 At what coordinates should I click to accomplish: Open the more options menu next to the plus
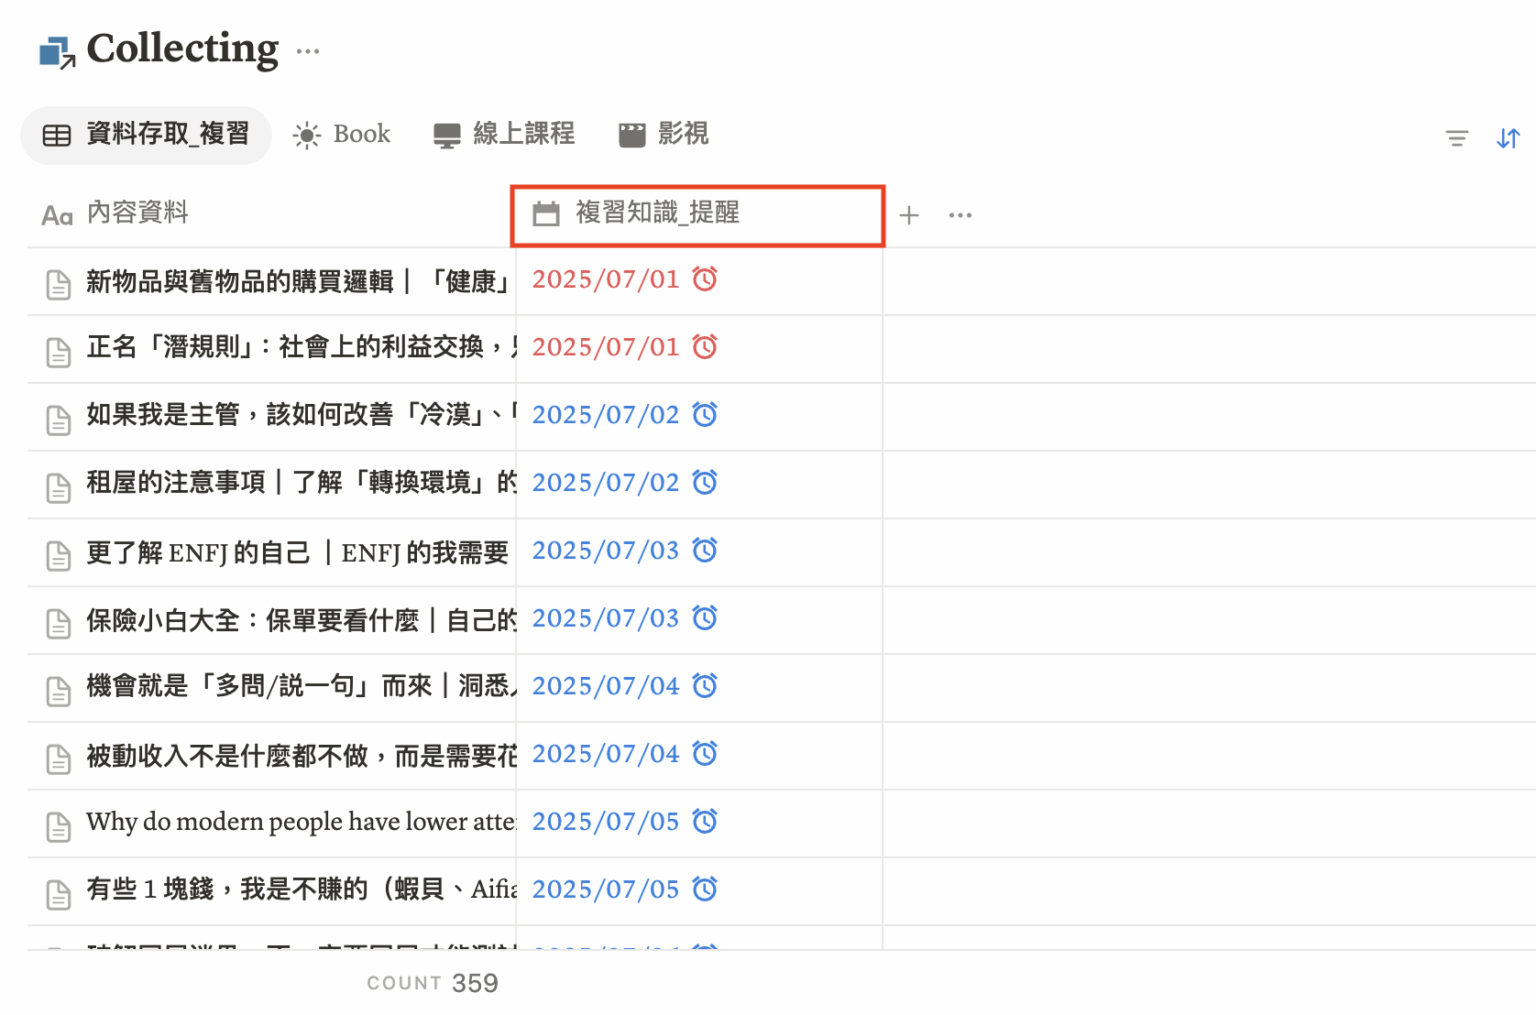[x=960, y=214]
